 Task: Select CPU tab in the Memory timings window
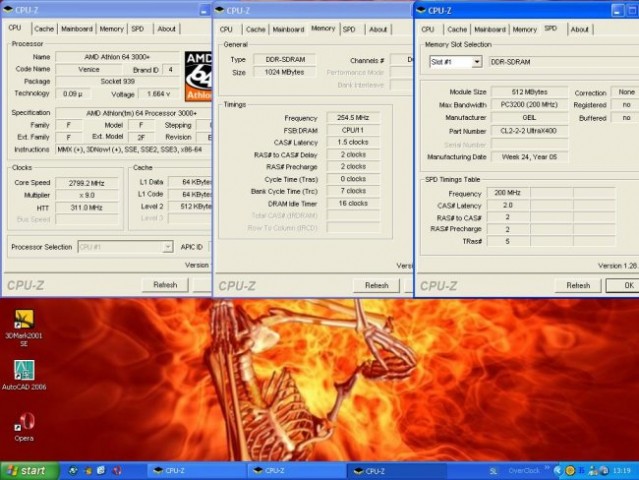coord(226,29)
